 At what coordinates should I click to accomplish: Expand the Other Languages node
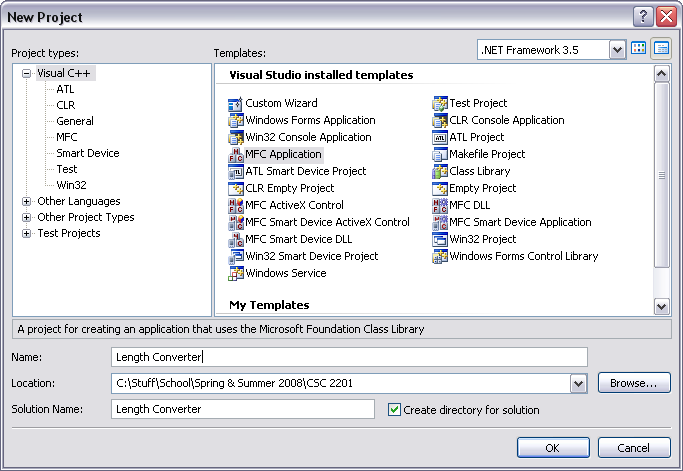tap(27, 201)
